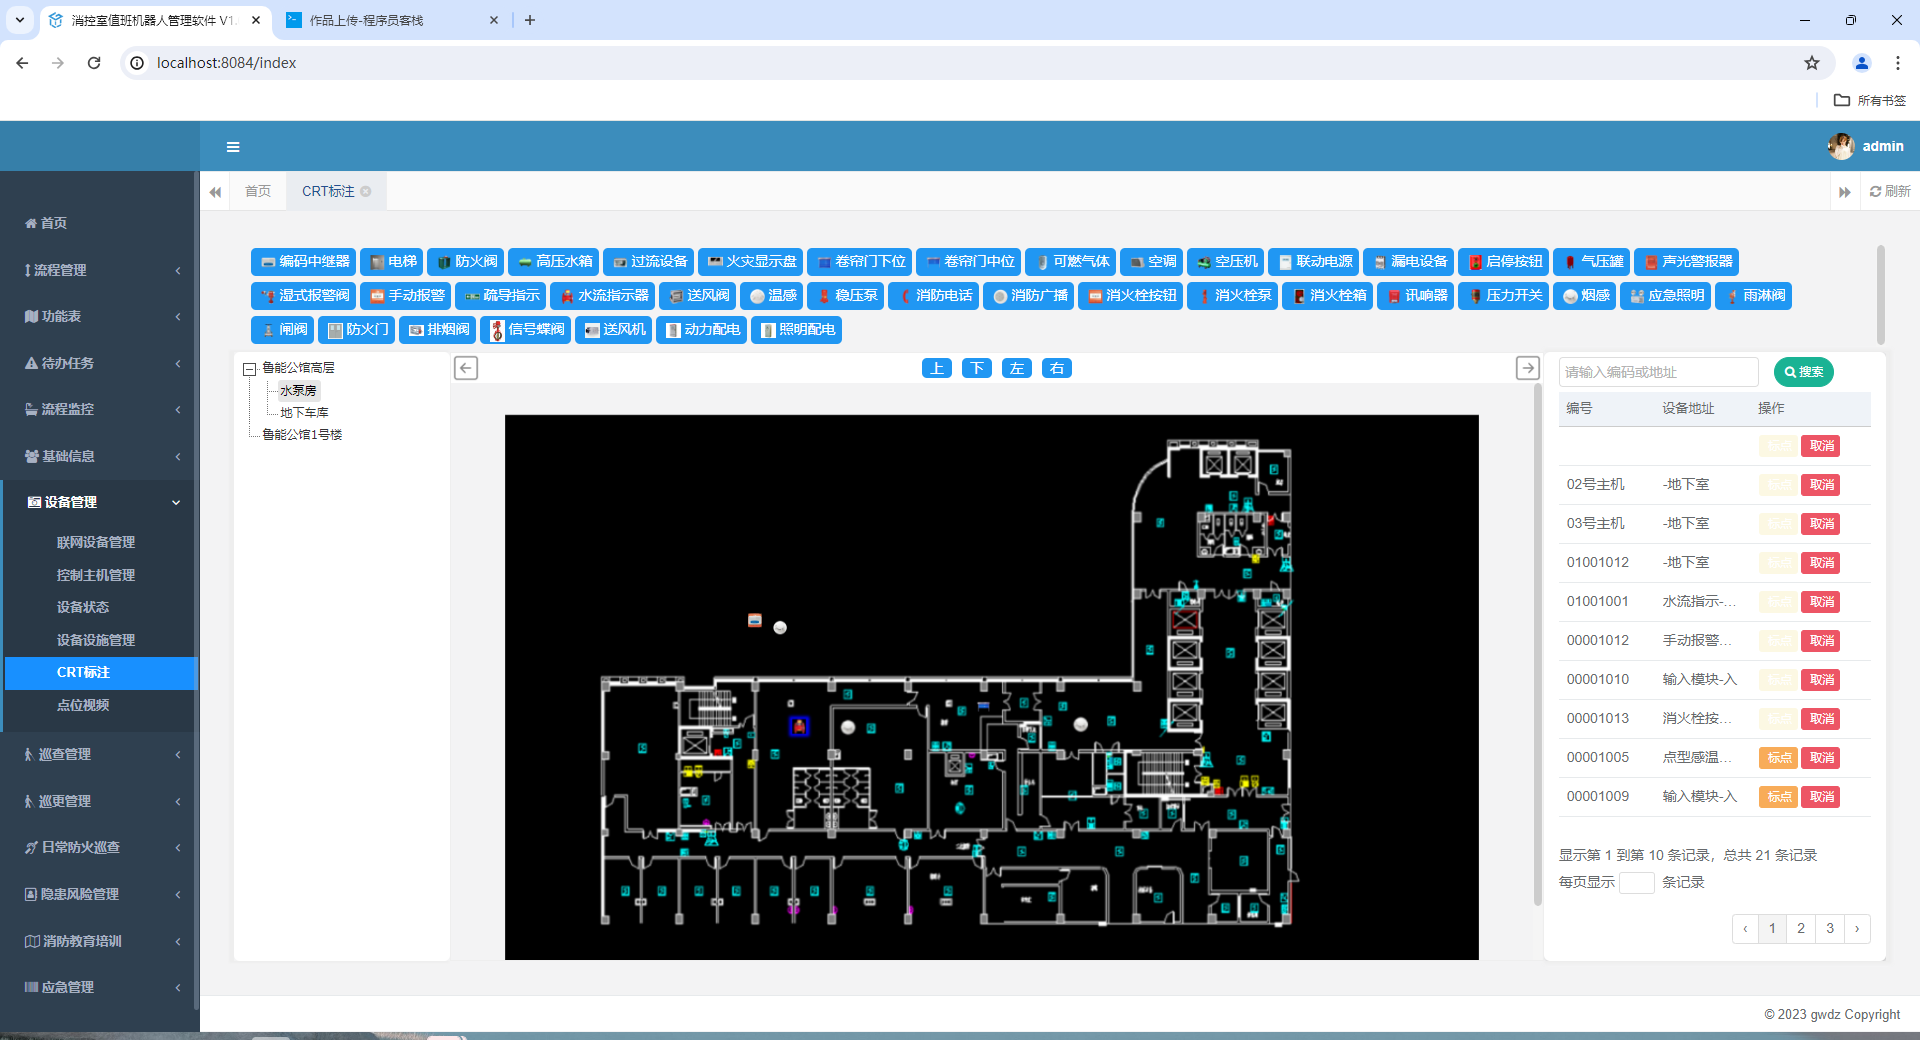
Task: Open 控制主机管理 submenu item
Action: click(96, 575)
